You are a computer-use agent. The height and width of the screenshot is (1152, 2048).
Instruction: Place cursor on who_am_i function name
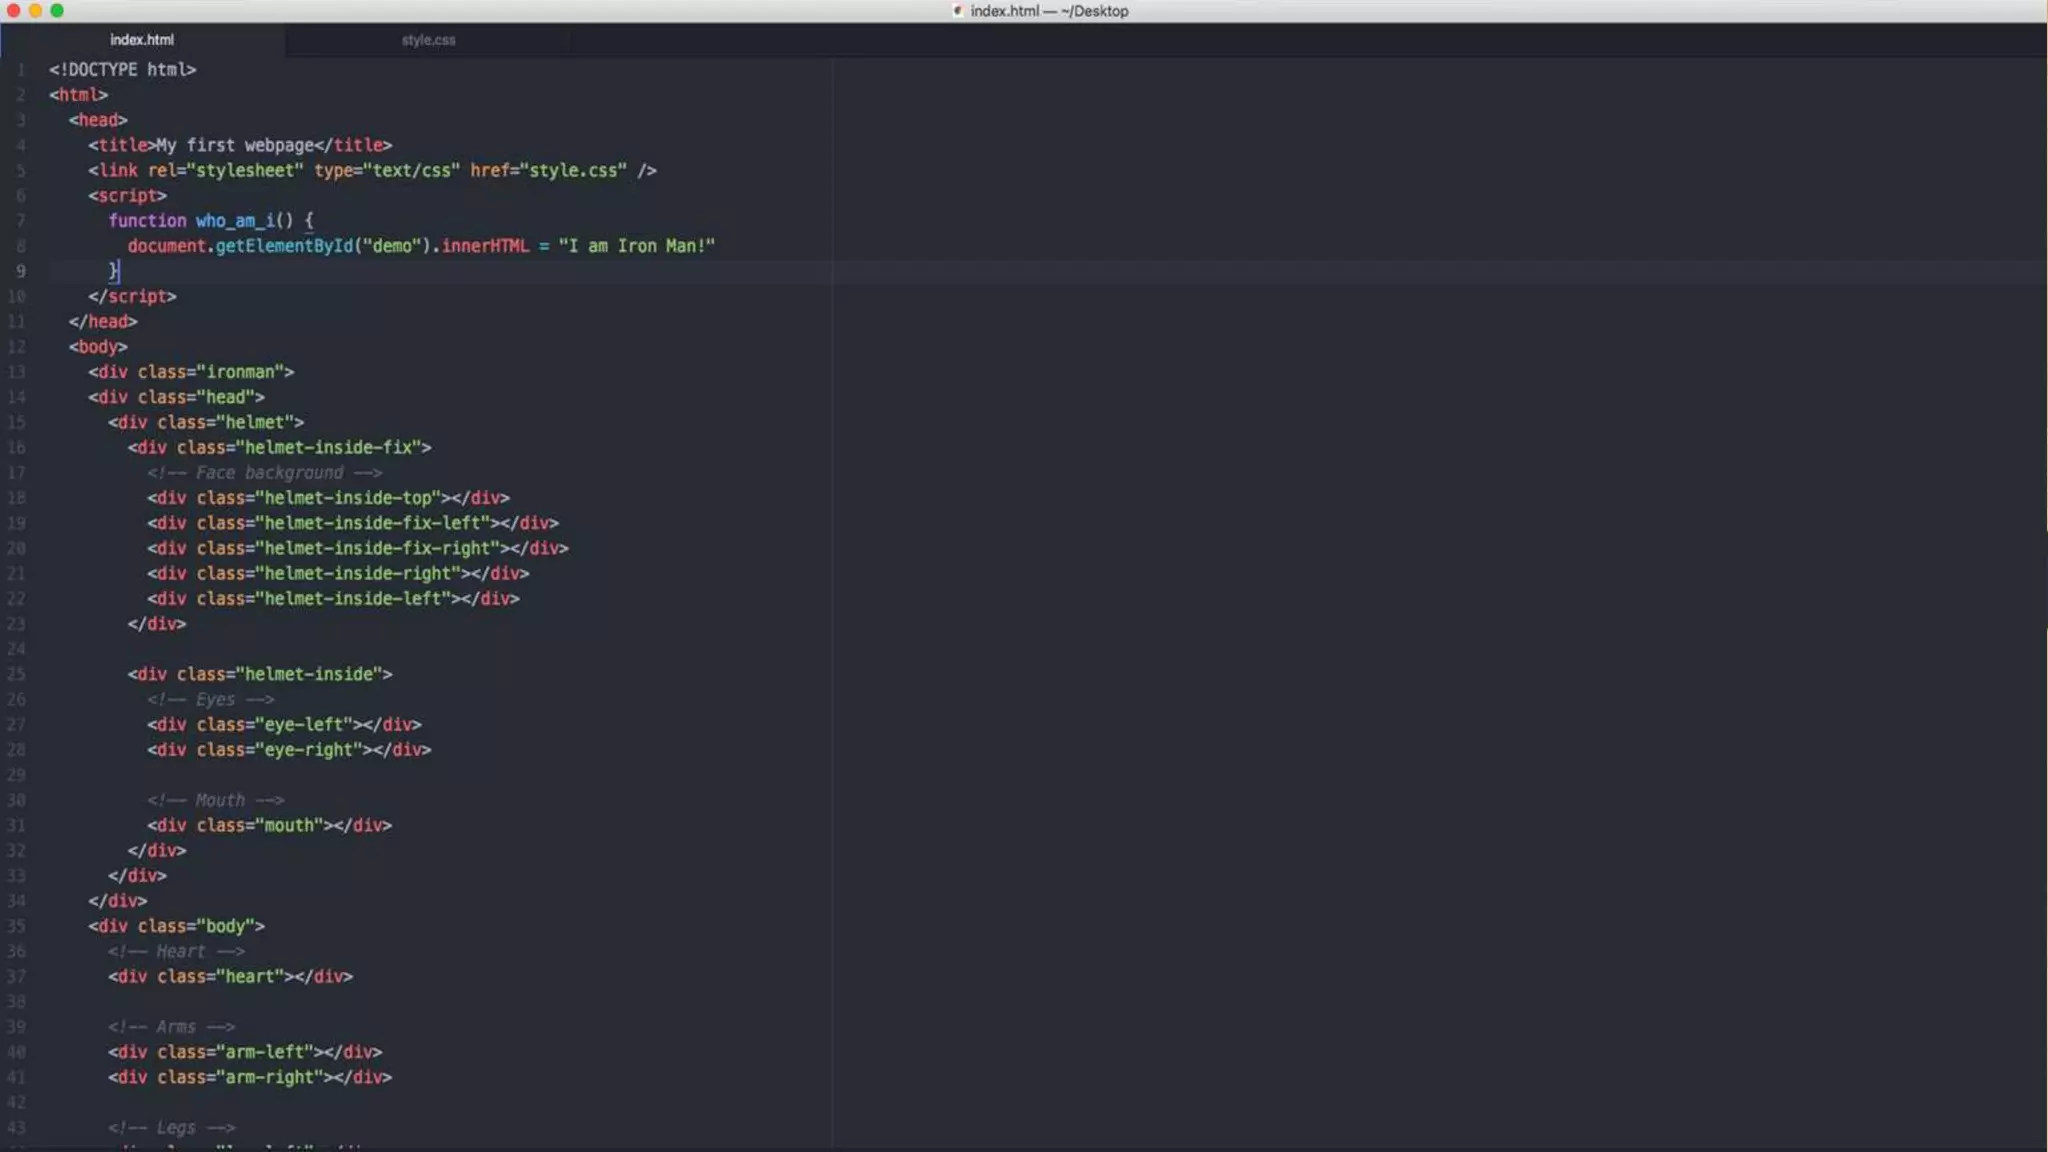pyautogui.click(x=235, y=221)
